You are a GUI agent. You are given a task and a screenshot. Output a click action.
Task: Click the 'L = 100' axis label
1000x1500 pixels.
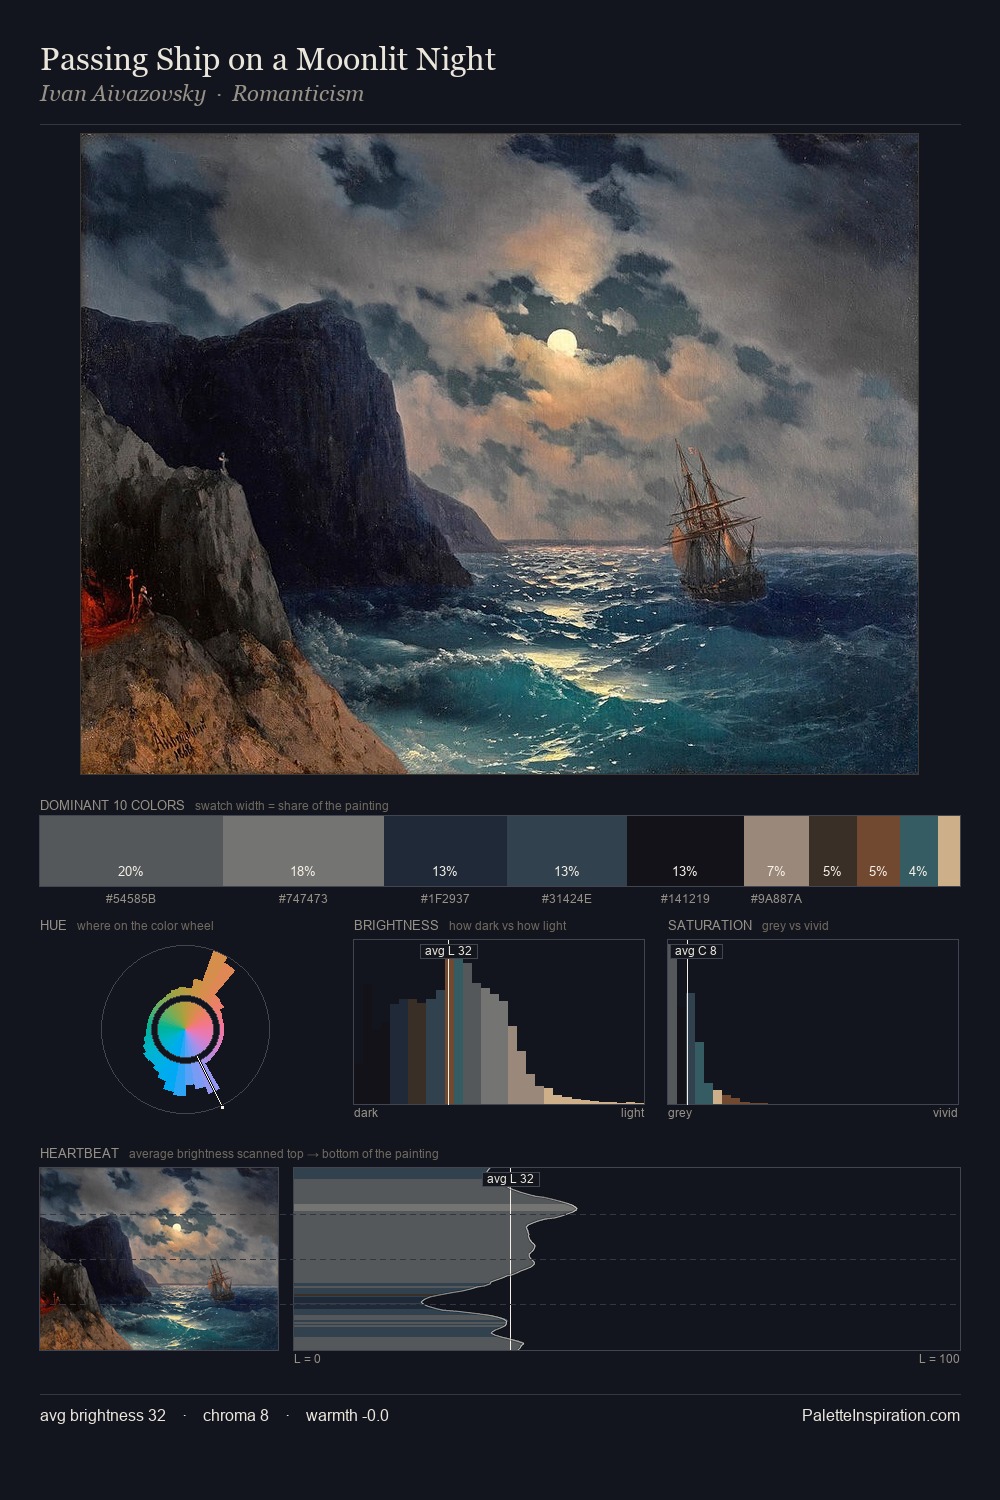[x=939, y=1359]
